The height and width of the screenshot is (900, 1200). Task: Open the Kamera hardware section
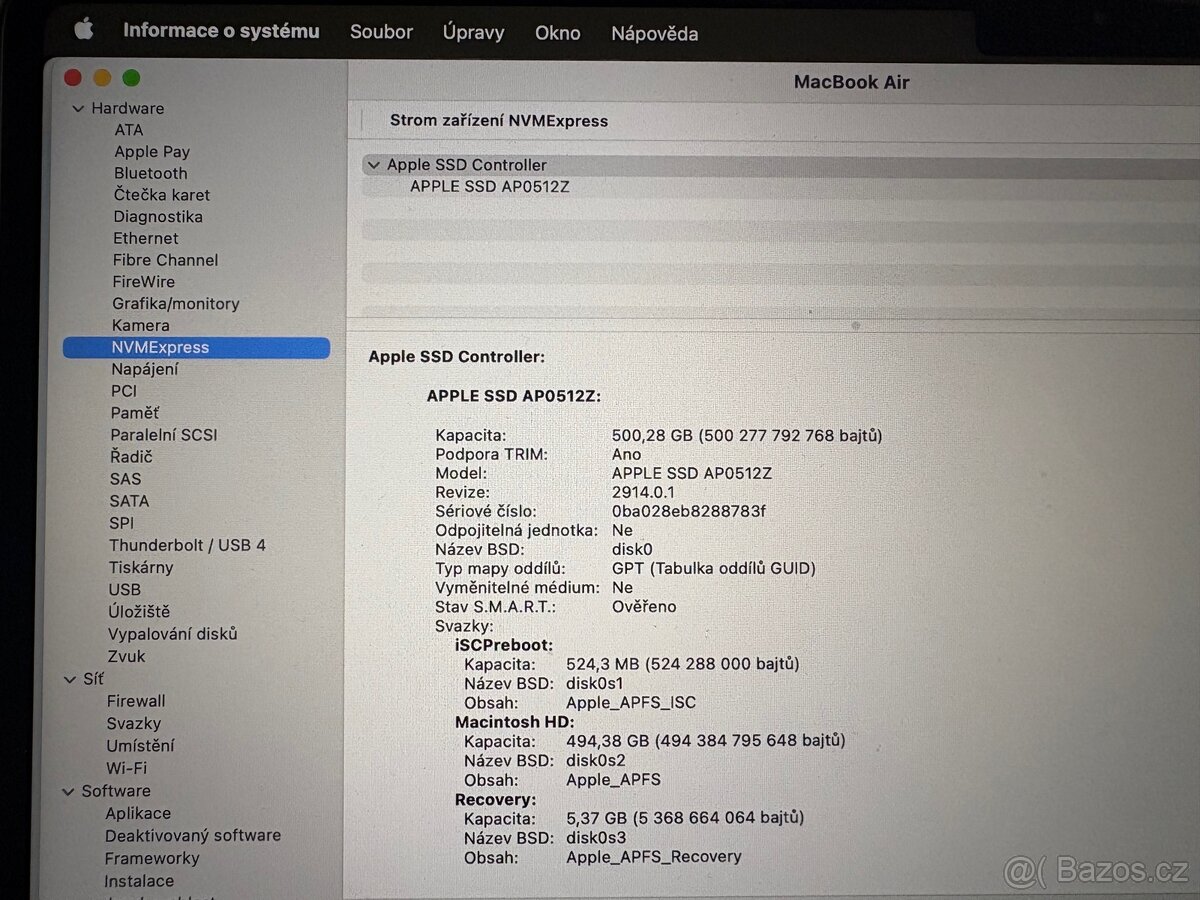pos(140,325)
